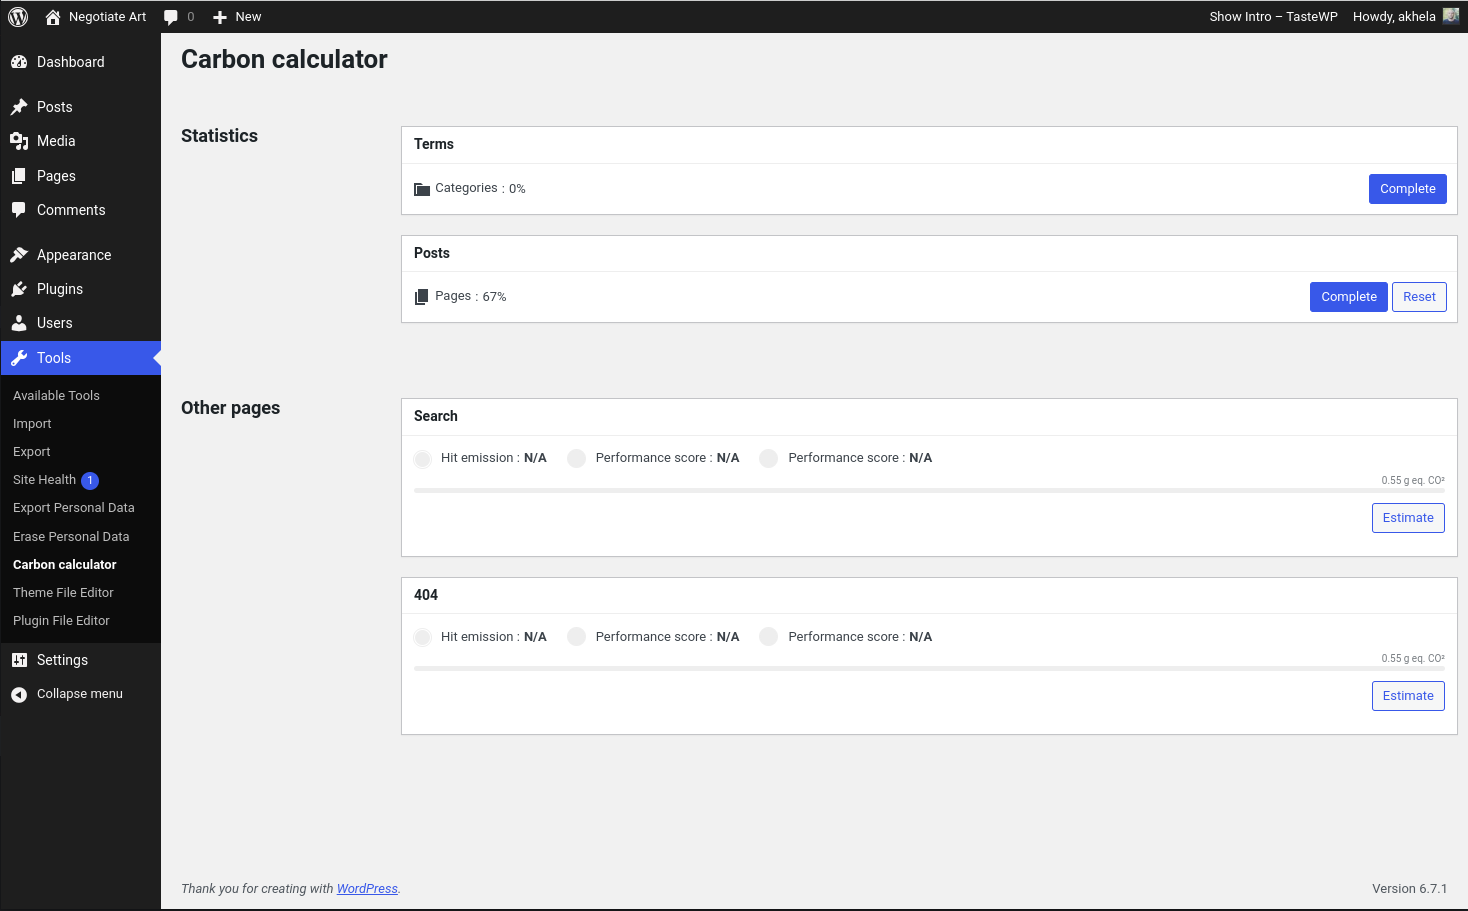Open Media library icon in sidebar
The image size is (1468, 911).
coord(19,141)
